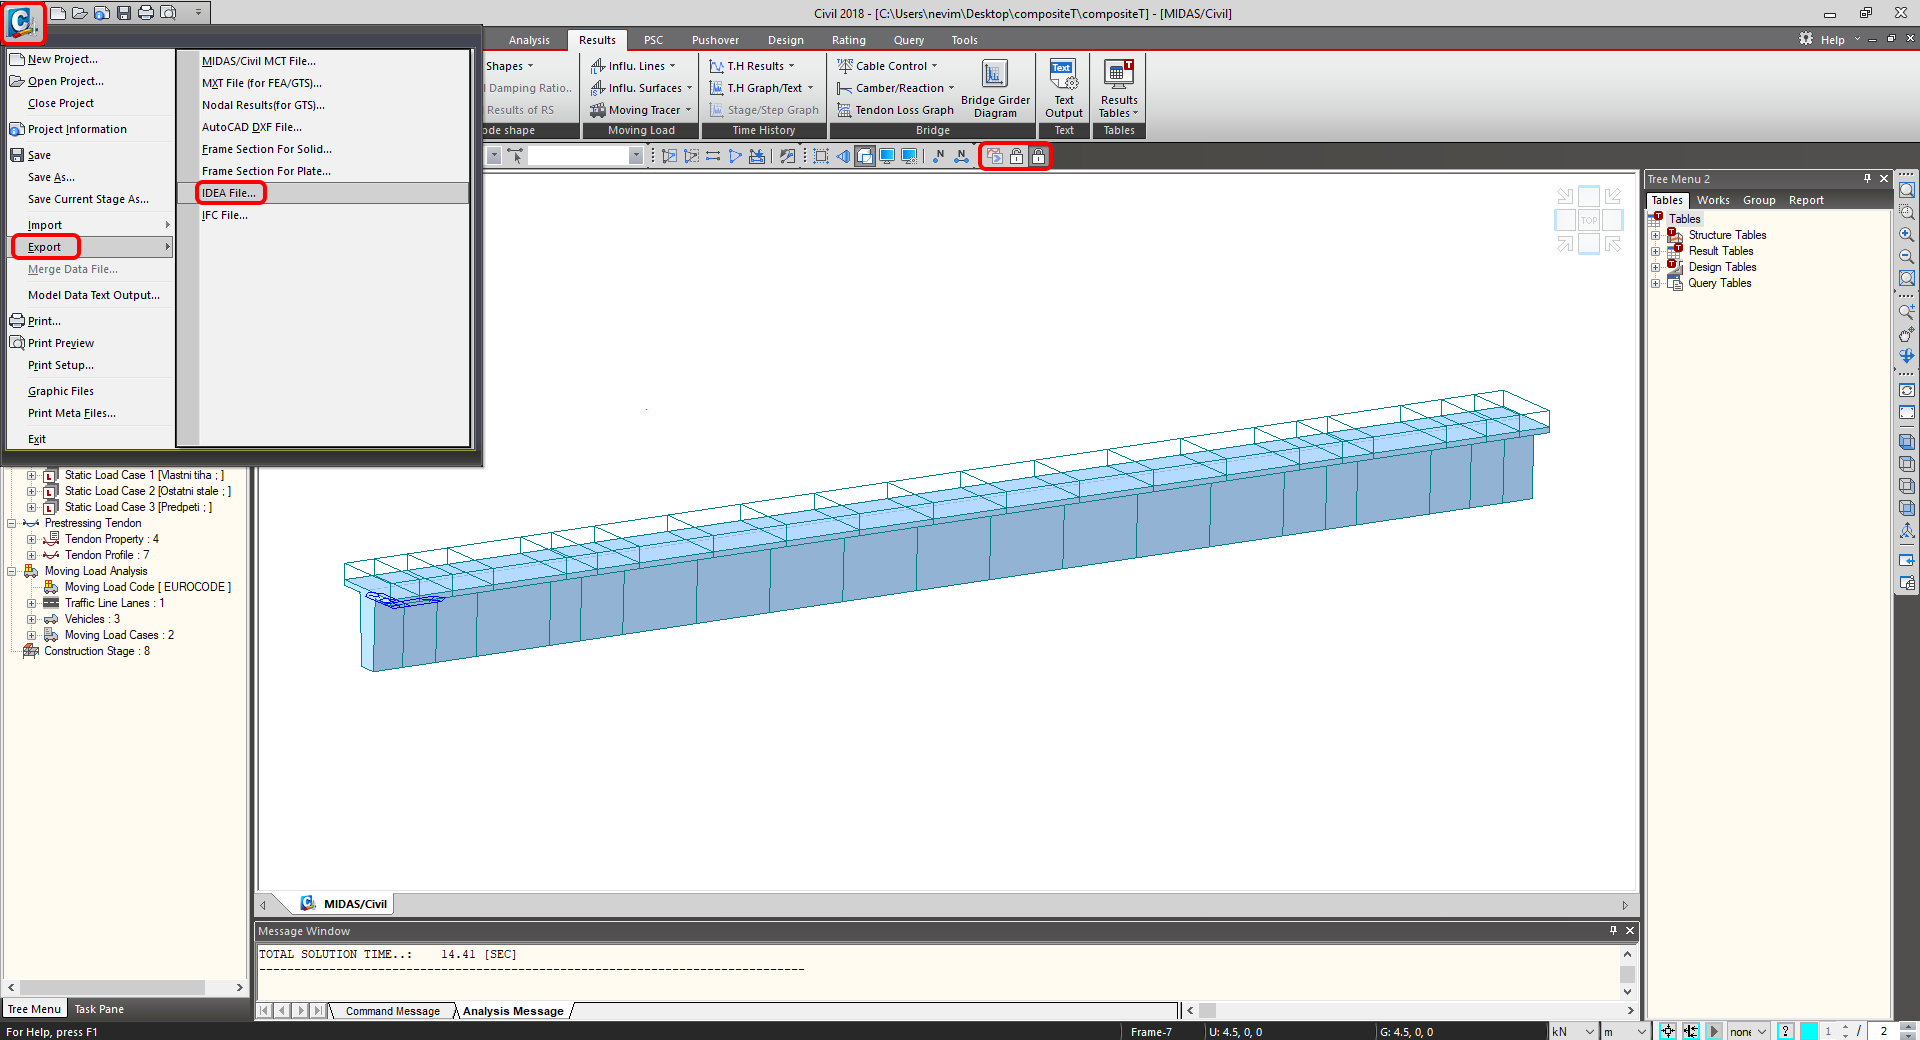Image resolution: width=1920 pixels, height=1040 pixels.
Task: Toggle the open padlock icon
Action: click(x=1016, y=156)
